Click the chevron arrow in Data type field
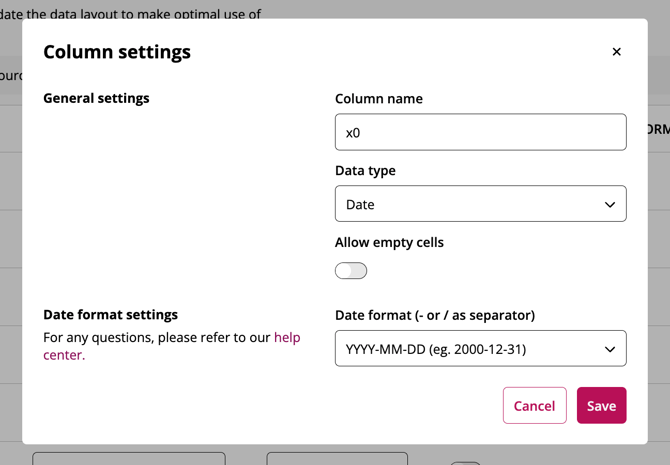This screenshot has height=465, width=670. pos(610,205)
